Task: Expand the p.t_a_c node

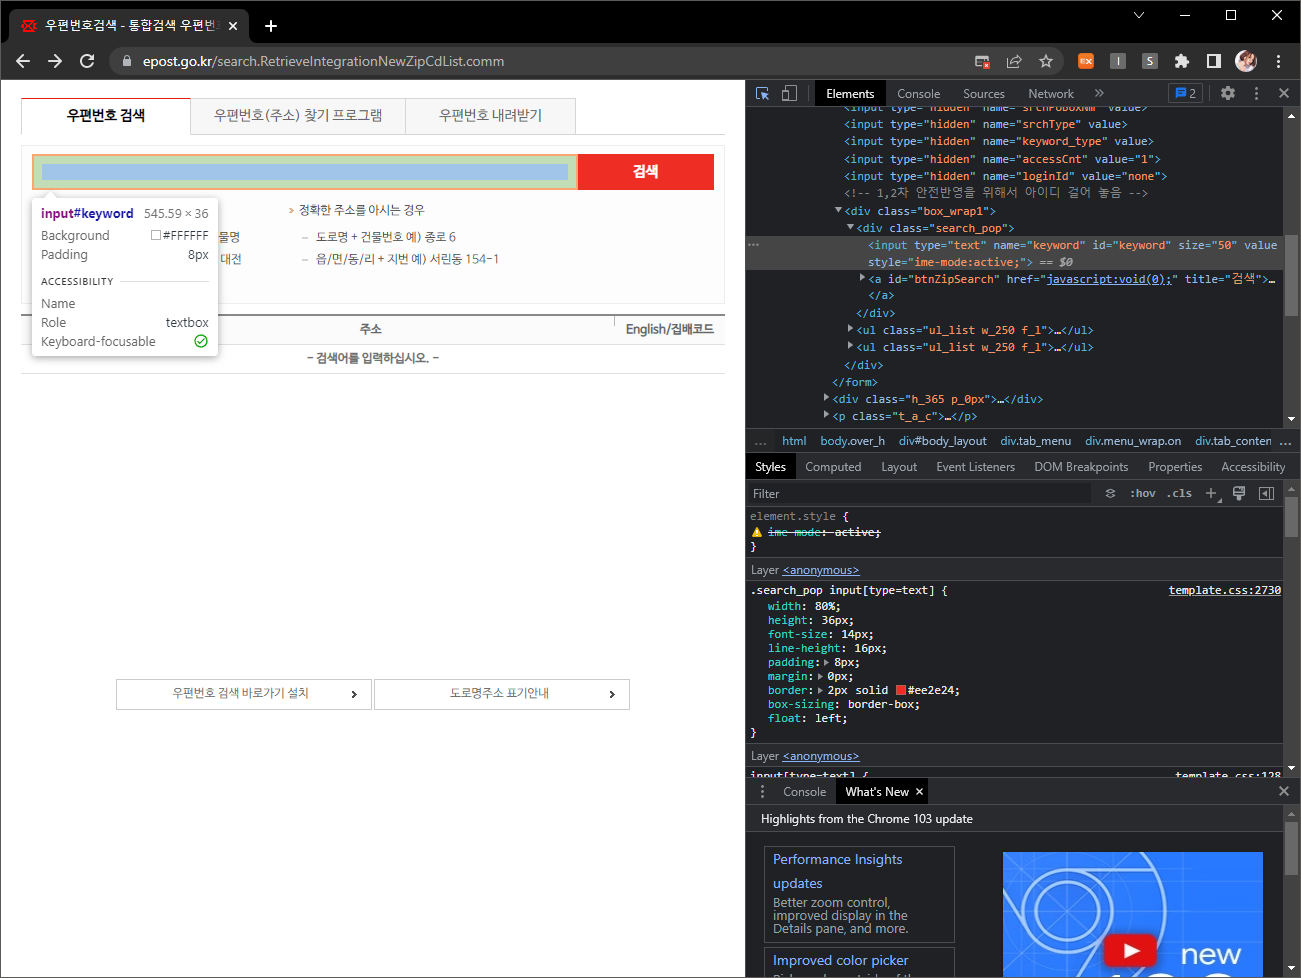Action: click(826, 415)
